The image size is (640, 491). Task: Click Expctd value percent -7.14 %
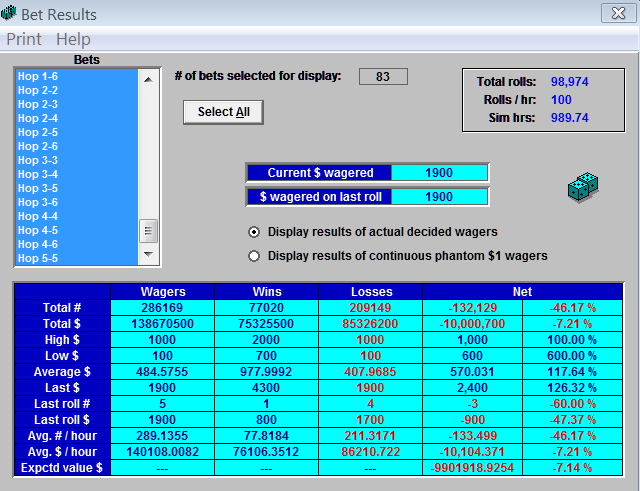[x=573, y=468]
